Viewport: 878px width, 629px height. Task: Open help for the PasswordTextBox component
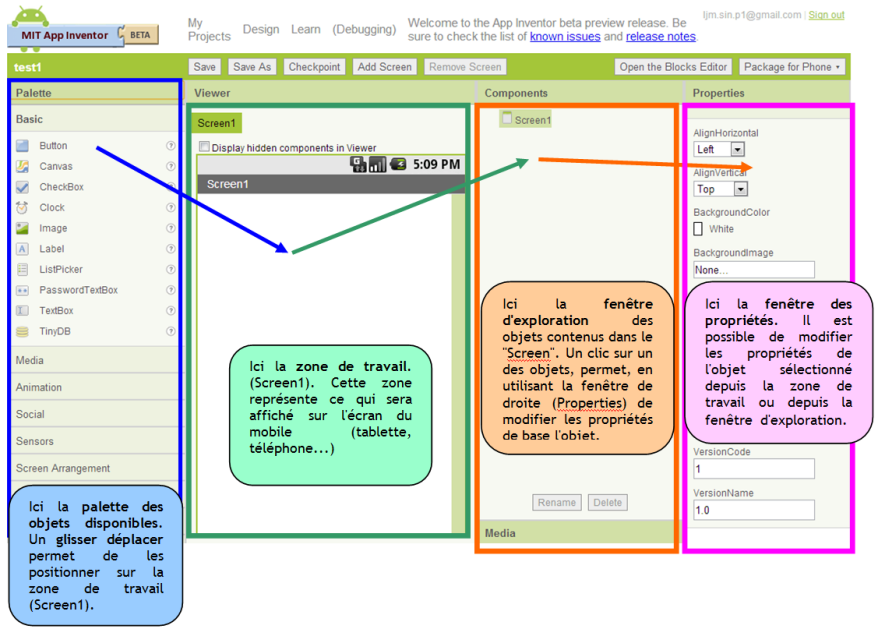point(171,290)
